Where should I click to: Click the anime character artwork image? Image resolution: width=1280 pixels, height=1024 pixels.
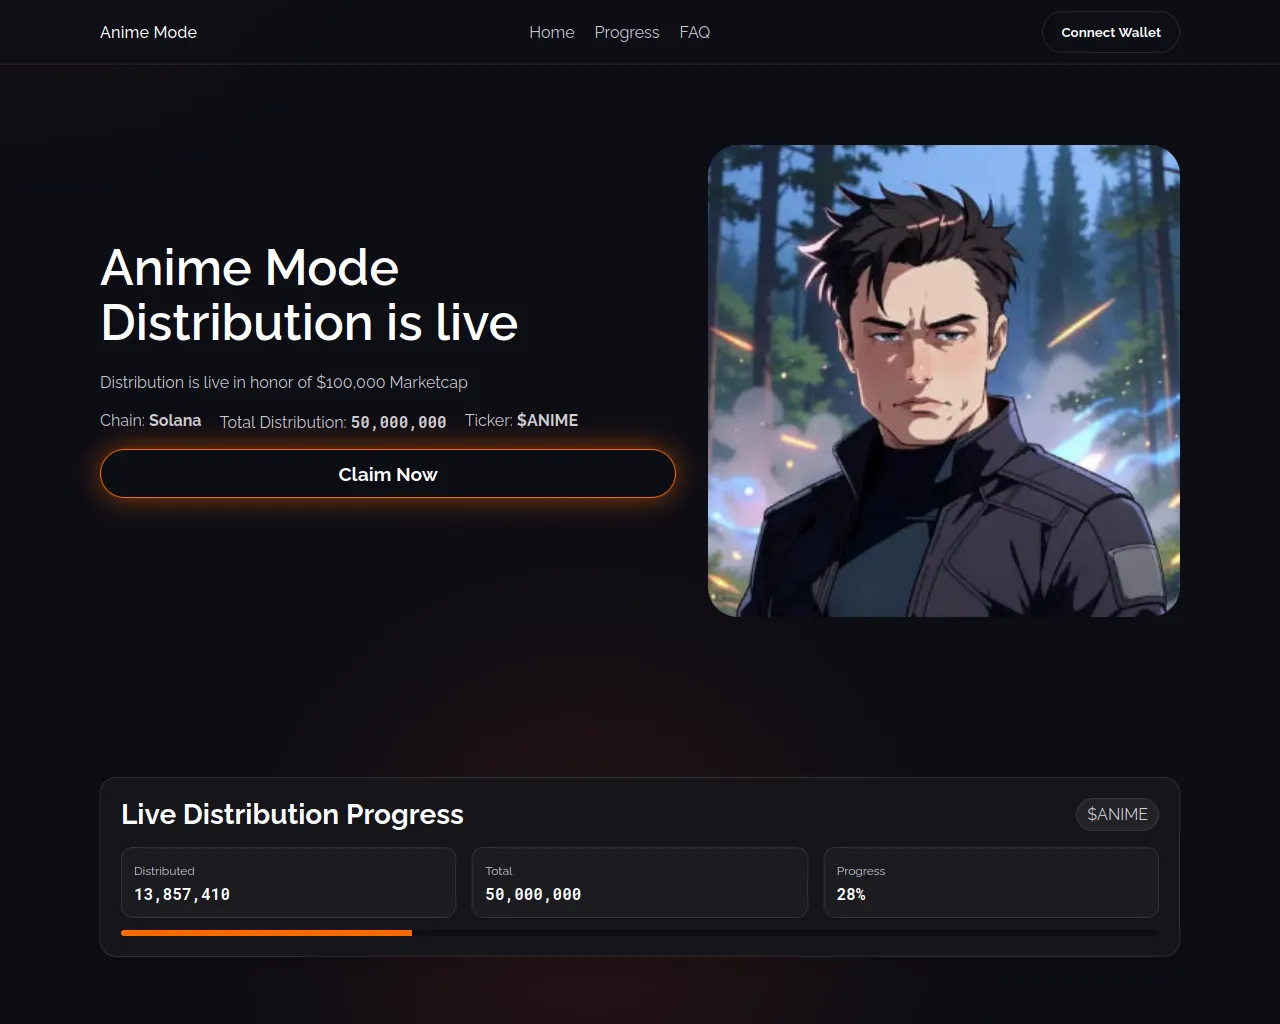pyautogui.click(x=944, y=381)
